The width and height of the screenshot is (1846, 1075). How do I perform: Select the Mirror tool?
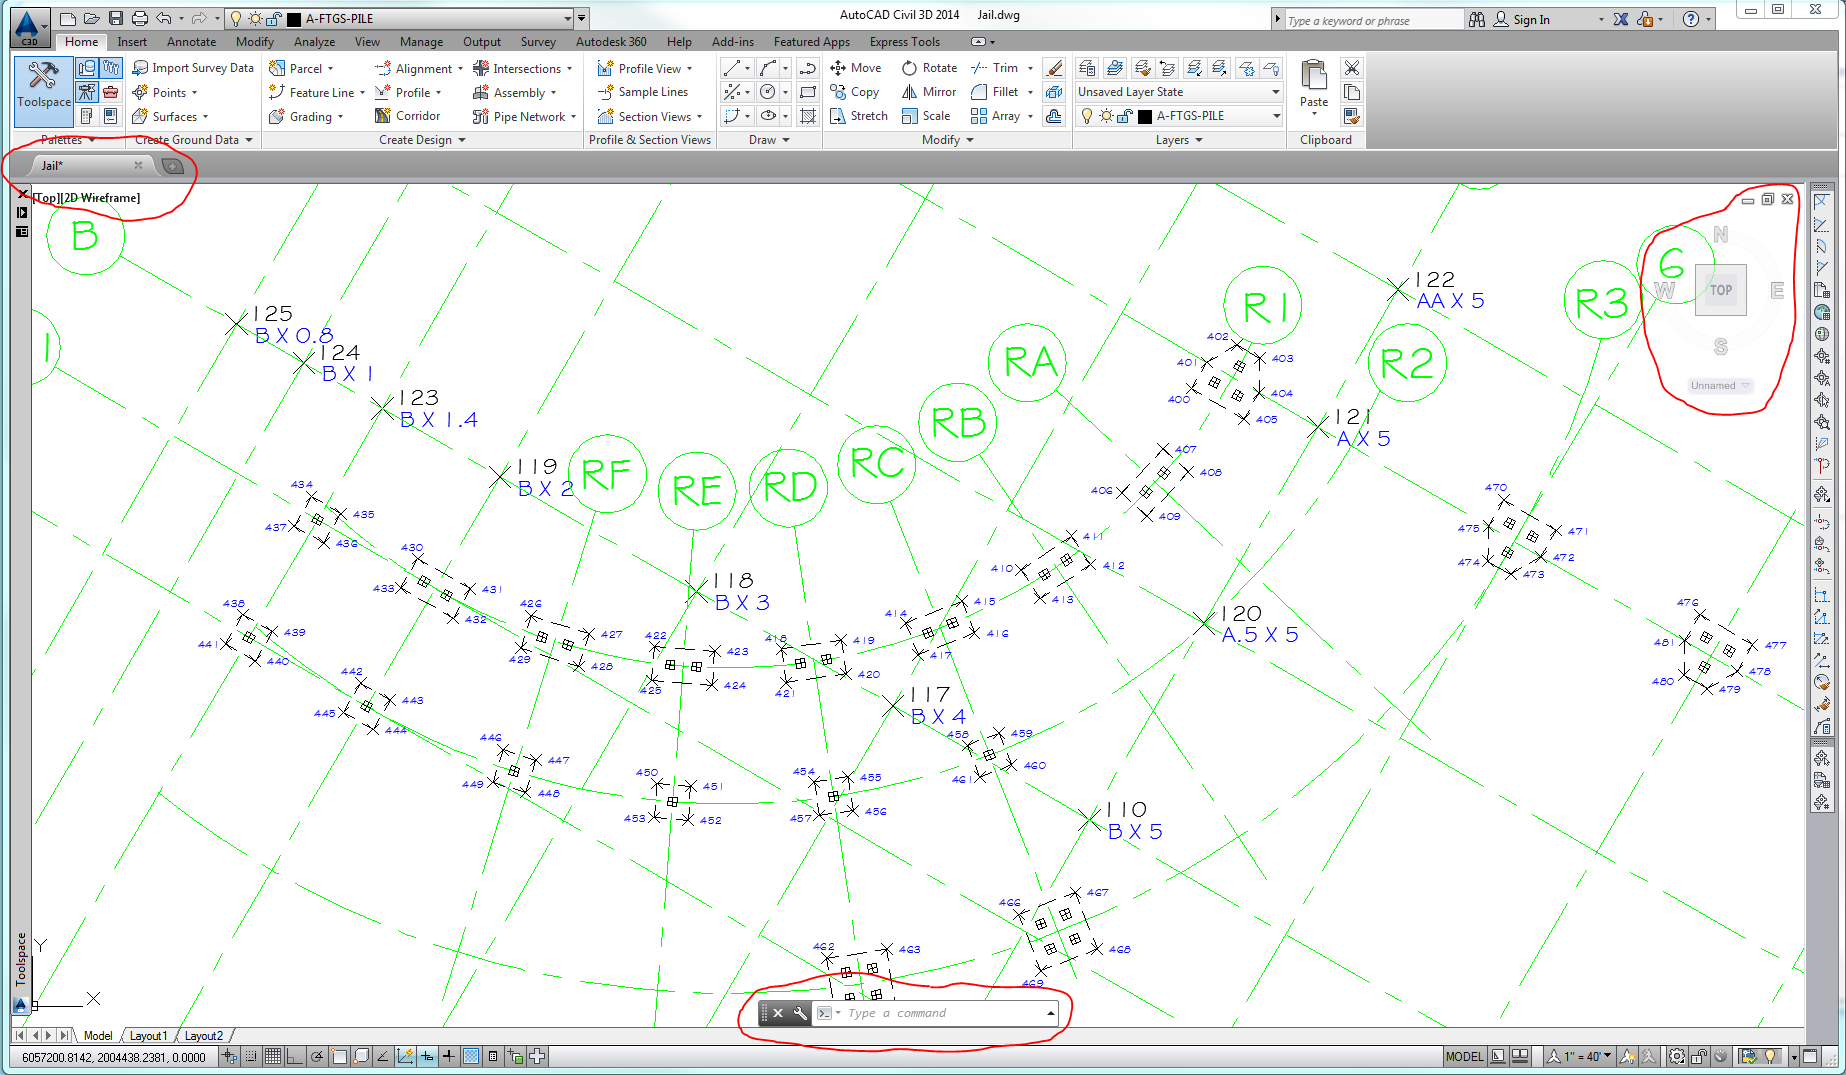[x=929, y=92]
